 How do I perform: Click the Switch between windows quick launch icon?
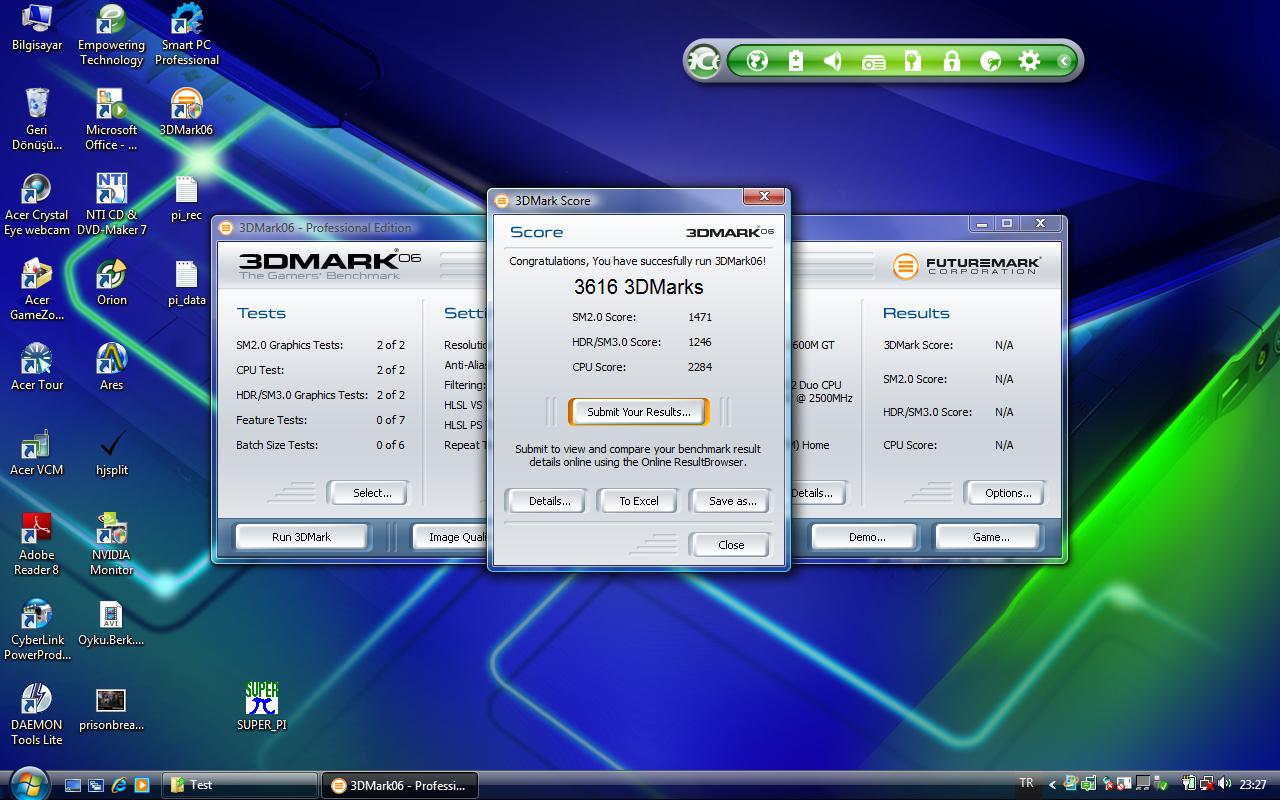96,785
